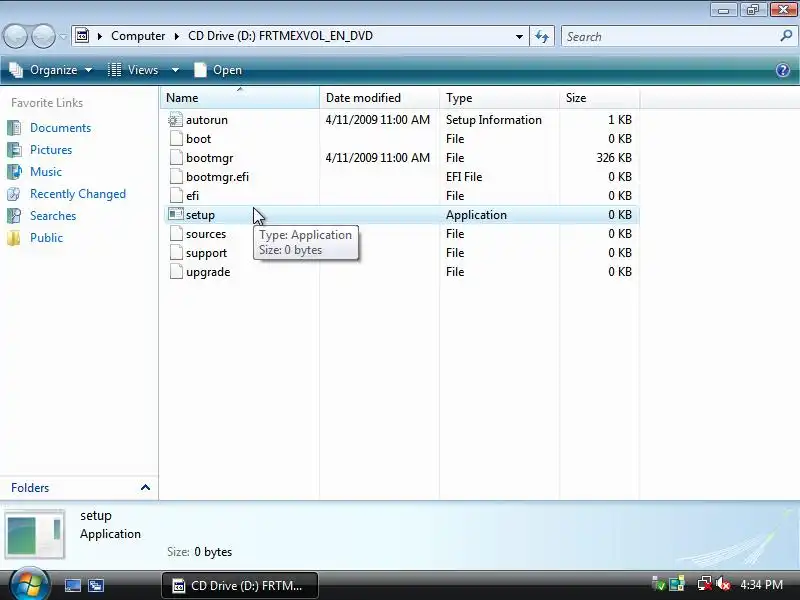Screen dimensions: 800x600
Task: Click the green check security tray icon
Action: pos(659,584)
